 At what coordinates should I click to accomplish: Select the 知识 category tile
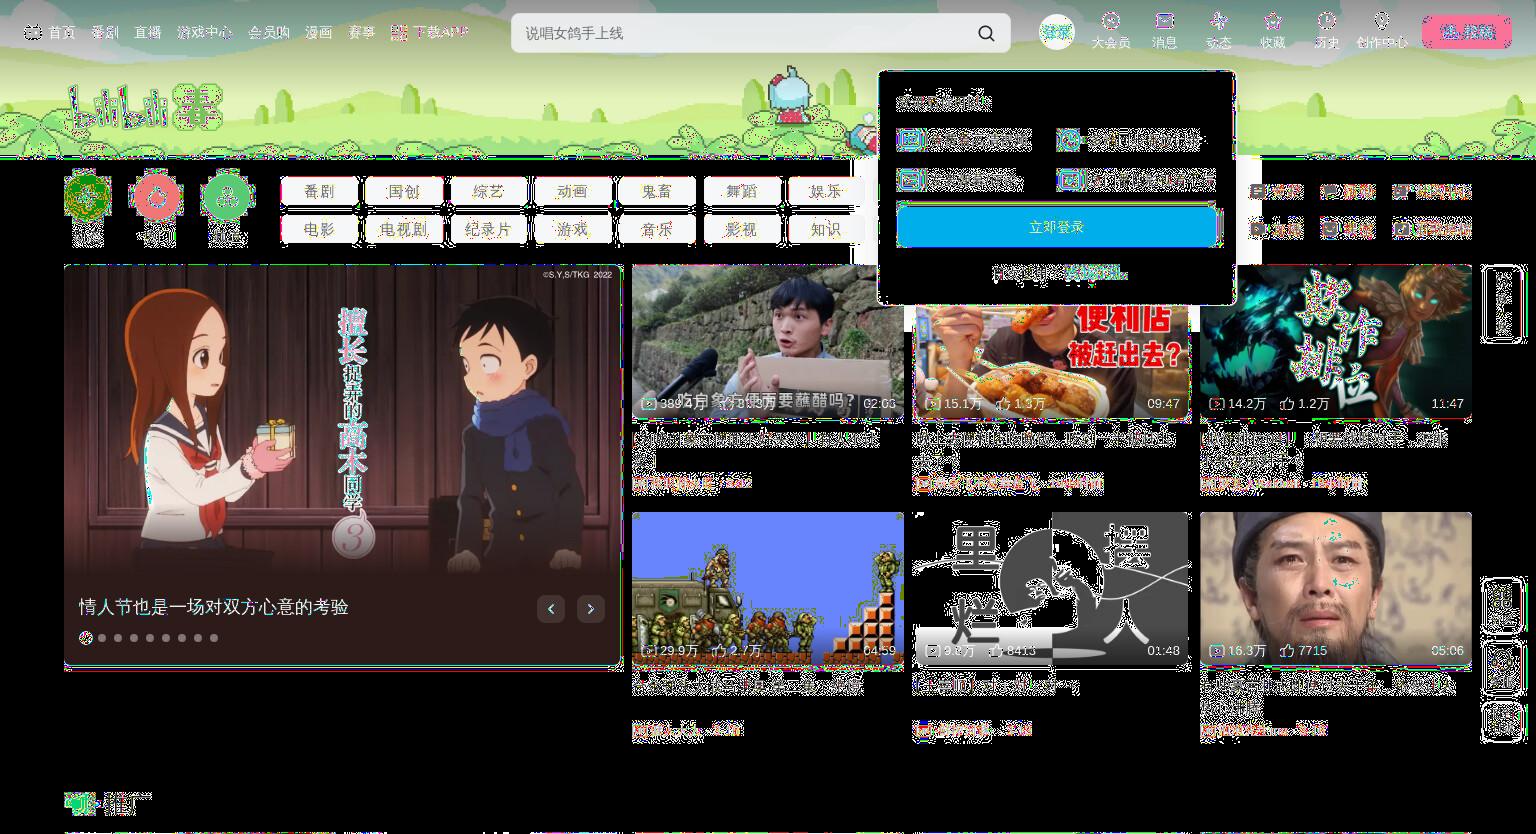pos(826,229)
